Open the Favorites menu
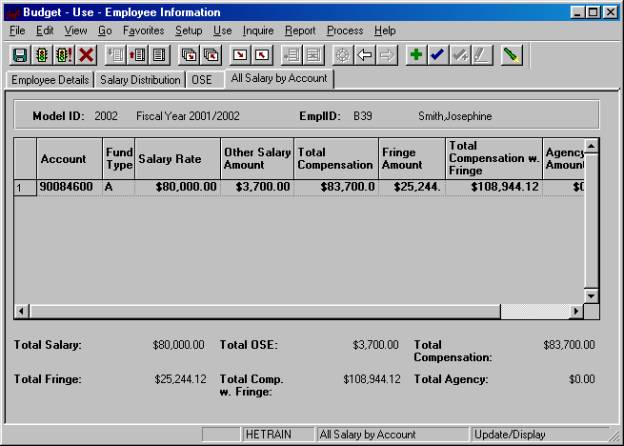This screenshot has height=446, width=624. 143,31
